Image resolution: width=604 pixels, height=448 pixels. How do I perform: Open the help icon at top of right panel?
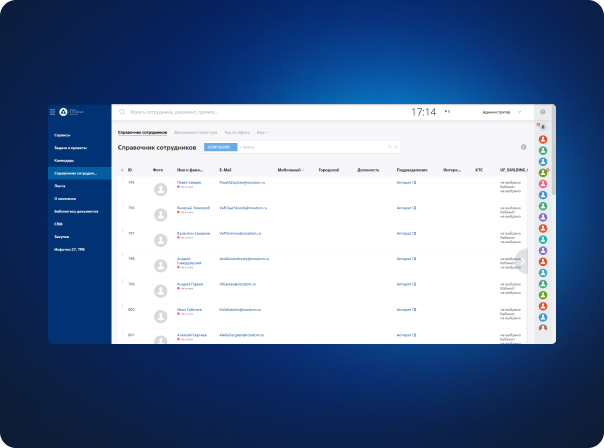(543, 113)
